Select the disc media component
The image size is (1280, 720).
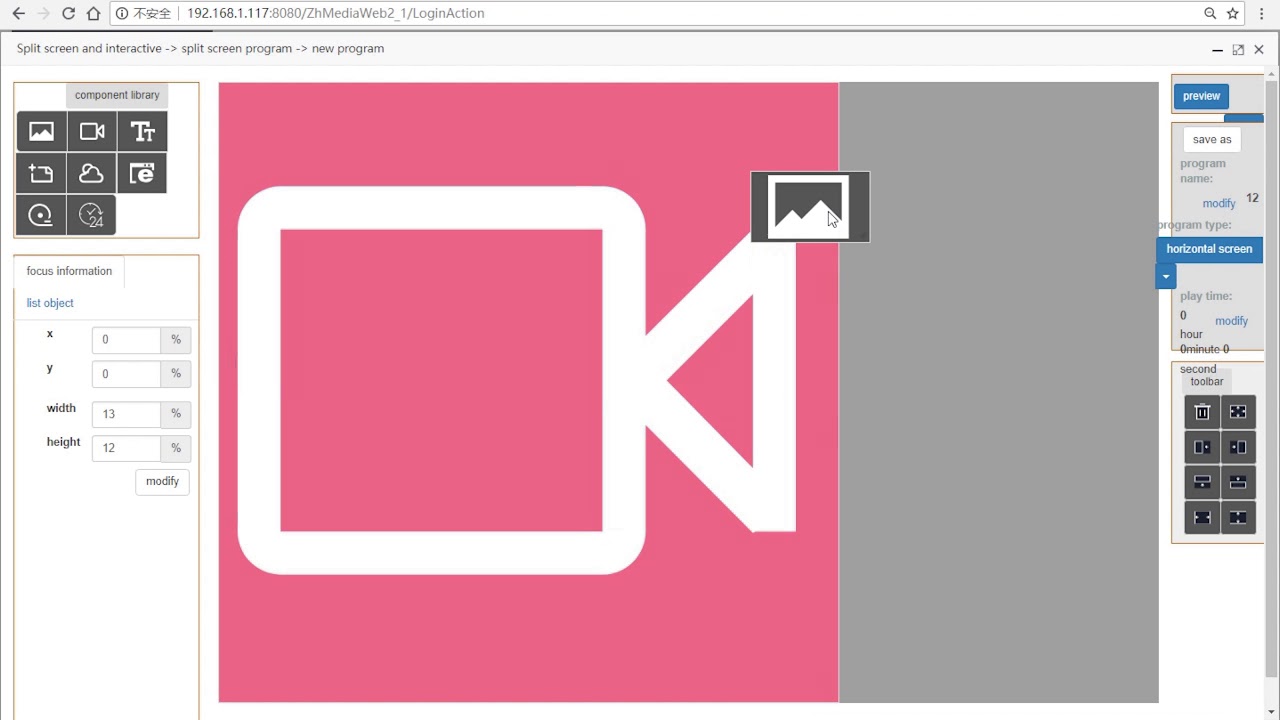[x=42, y=215]
